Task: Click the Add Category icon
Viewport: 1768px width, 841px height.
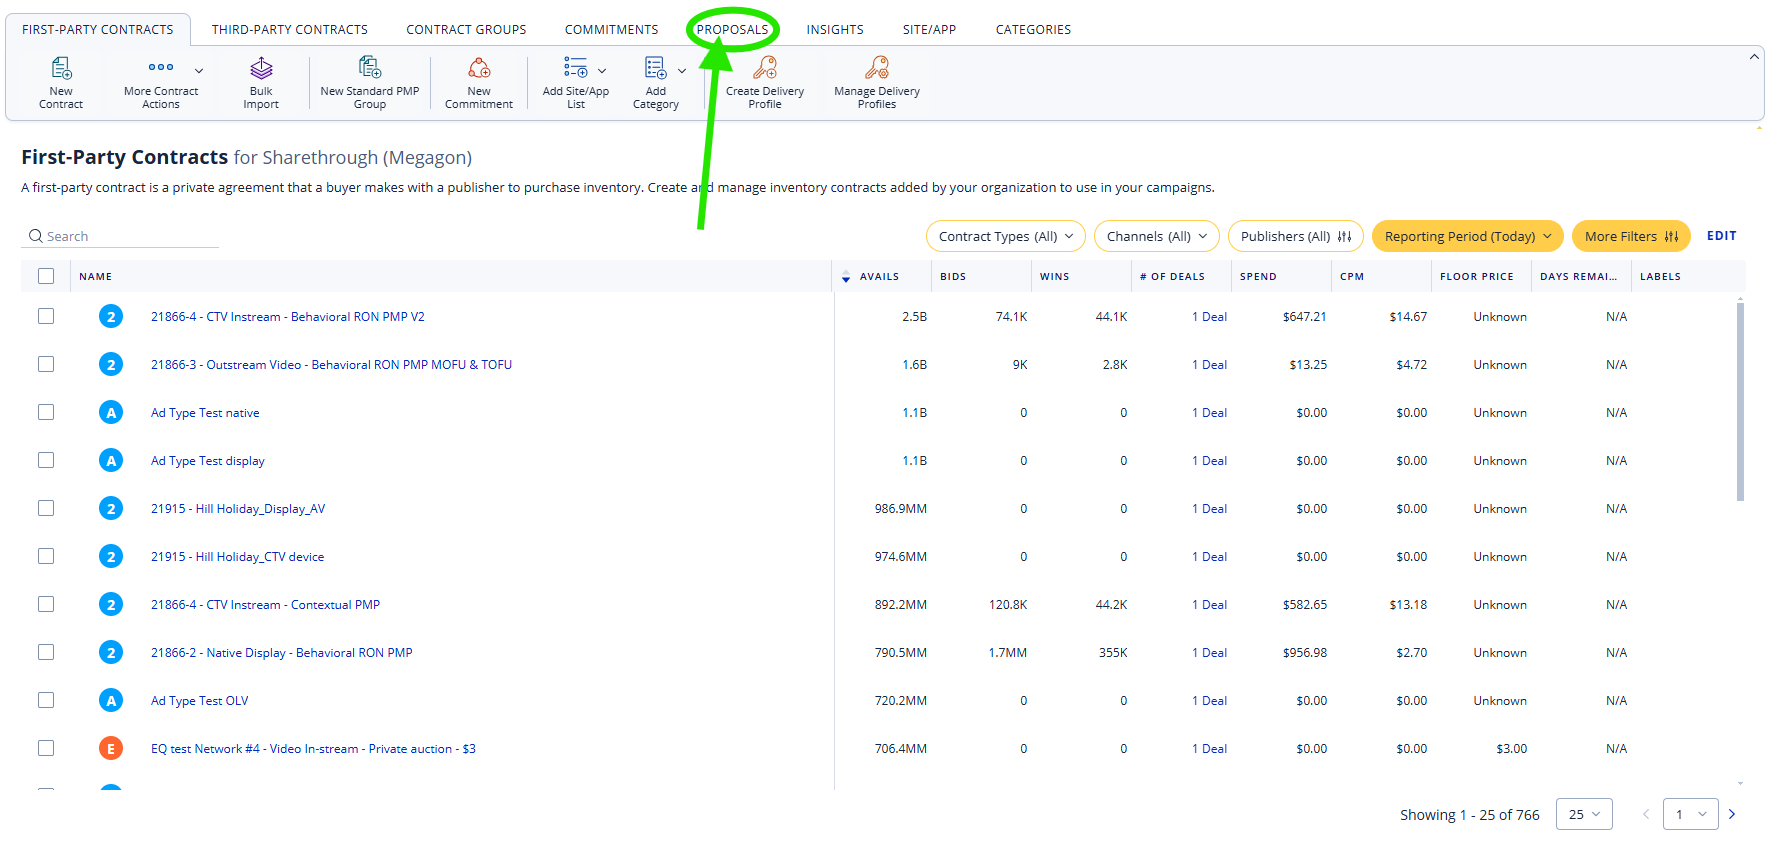Action: pyautogui.click(x=656, y=68)
